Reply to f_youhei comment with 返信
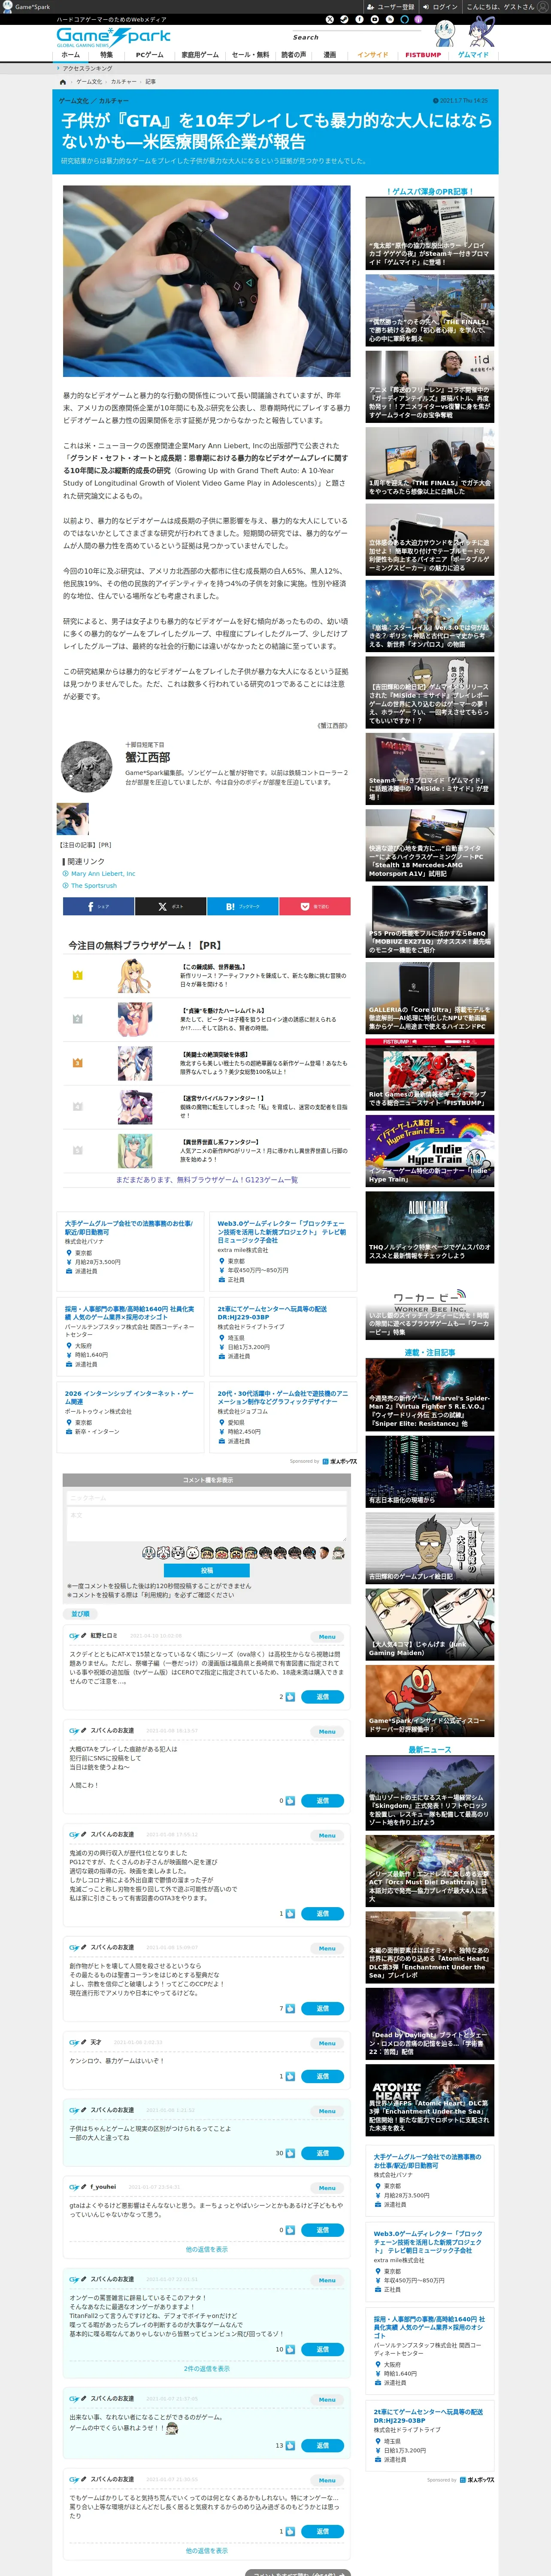The image size is (551, 2576). (x=323, y=2230)
